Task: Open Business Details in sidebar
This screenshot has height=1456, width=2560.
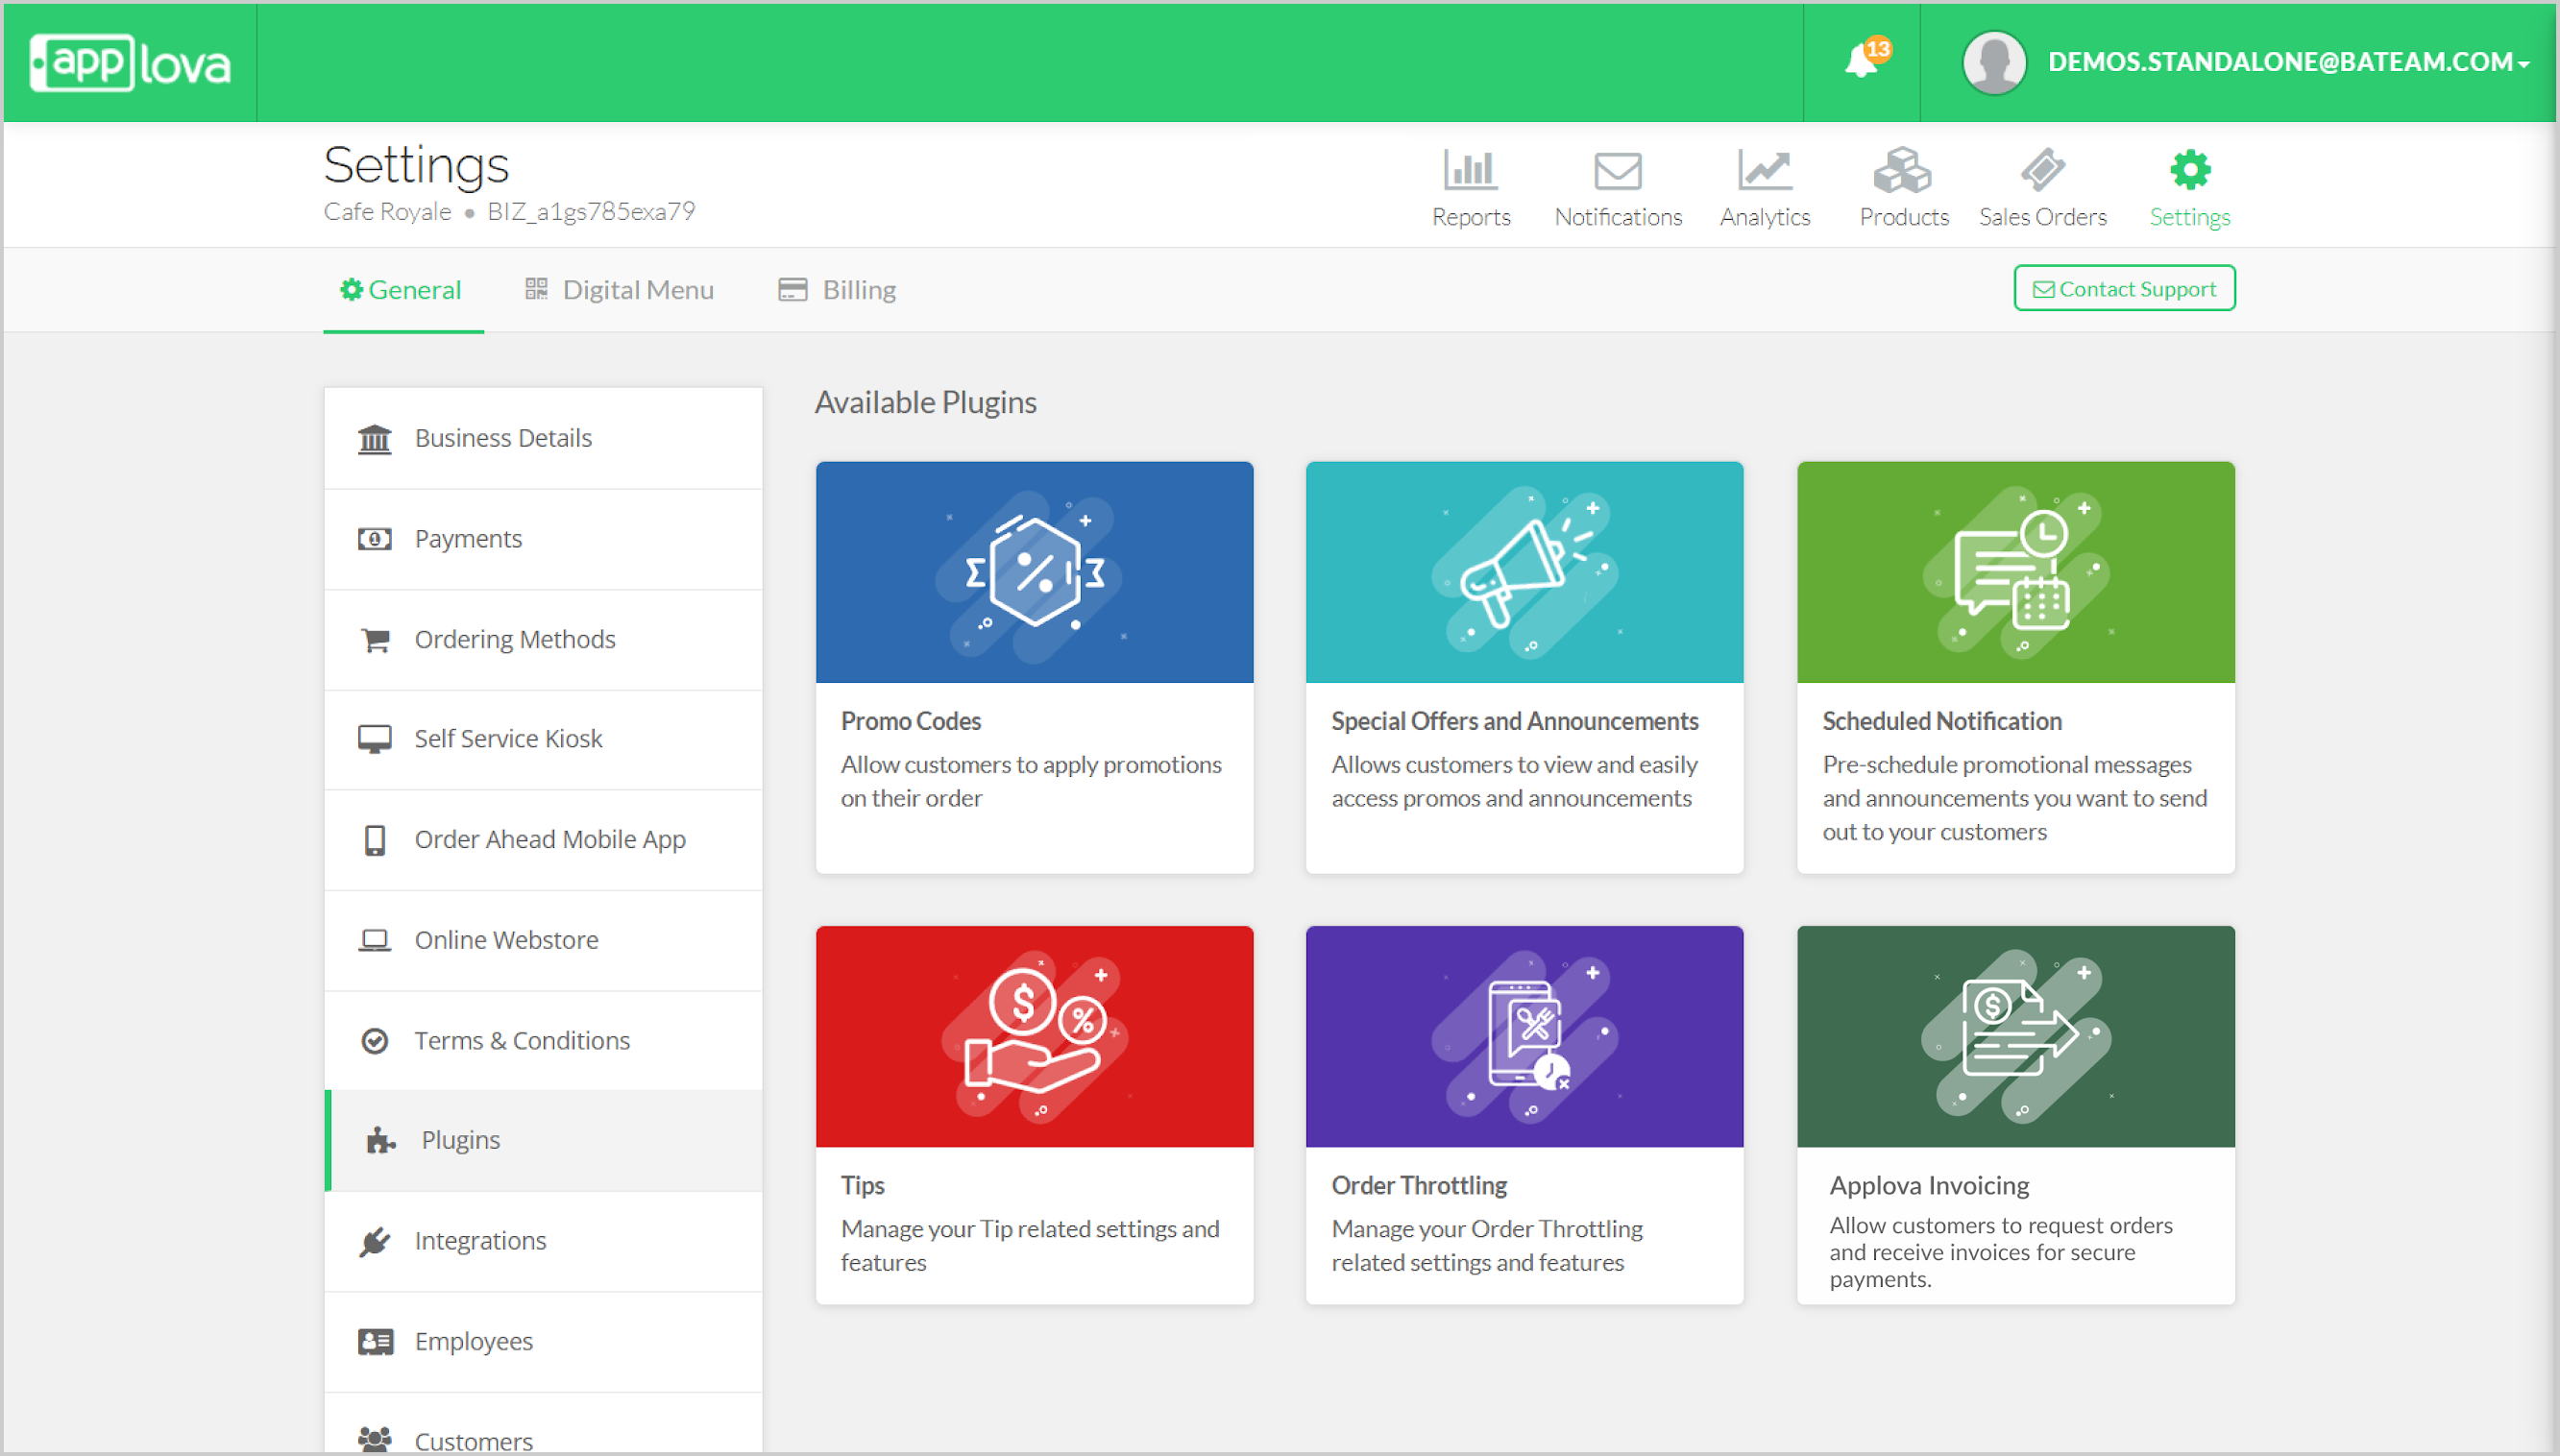Action: tap(503, 438)
